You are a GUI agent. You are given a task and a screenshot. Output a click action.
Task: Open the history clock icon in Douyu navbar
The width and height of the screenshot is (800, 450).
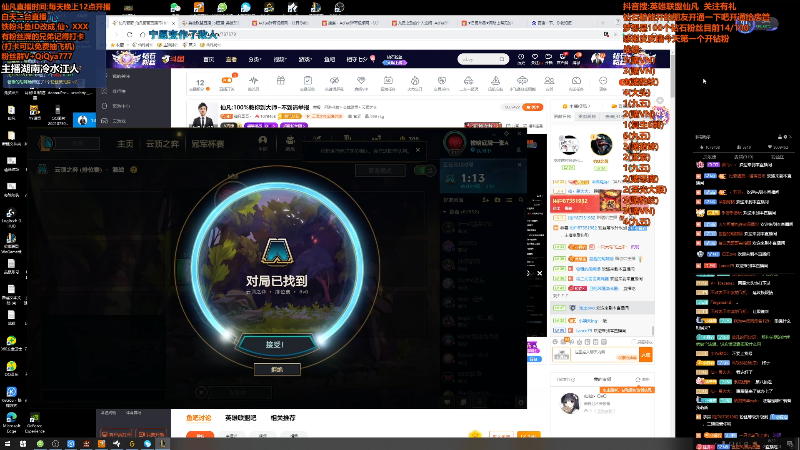point(521,59)
